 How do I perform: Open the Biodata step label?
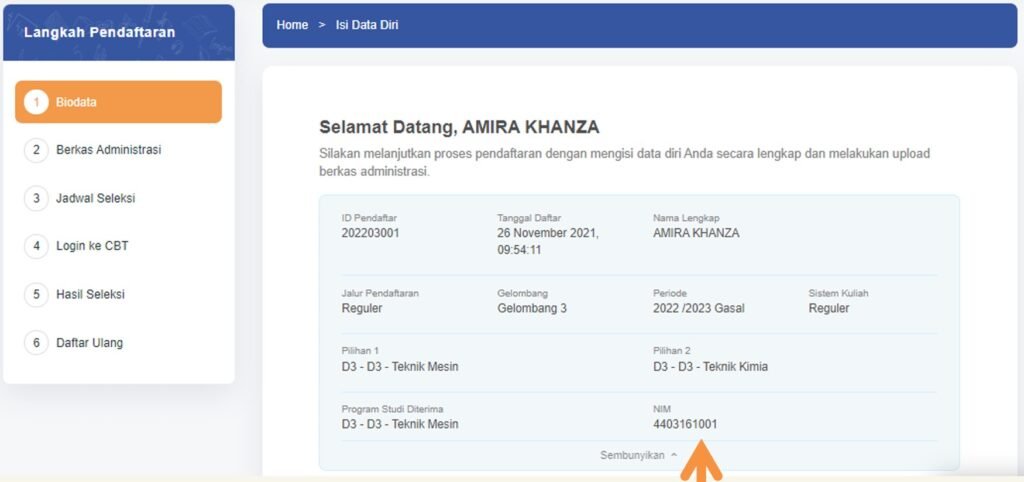77,102
